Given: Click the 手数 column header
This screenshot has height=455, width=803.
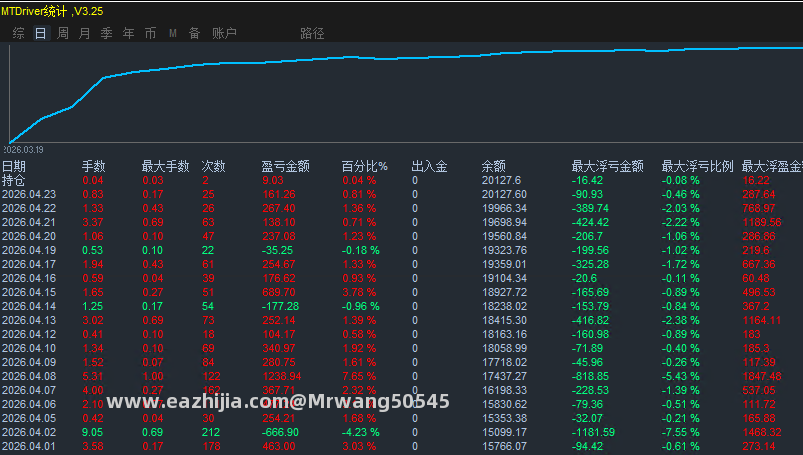Looking at the screenshot, I should point(94,166).
